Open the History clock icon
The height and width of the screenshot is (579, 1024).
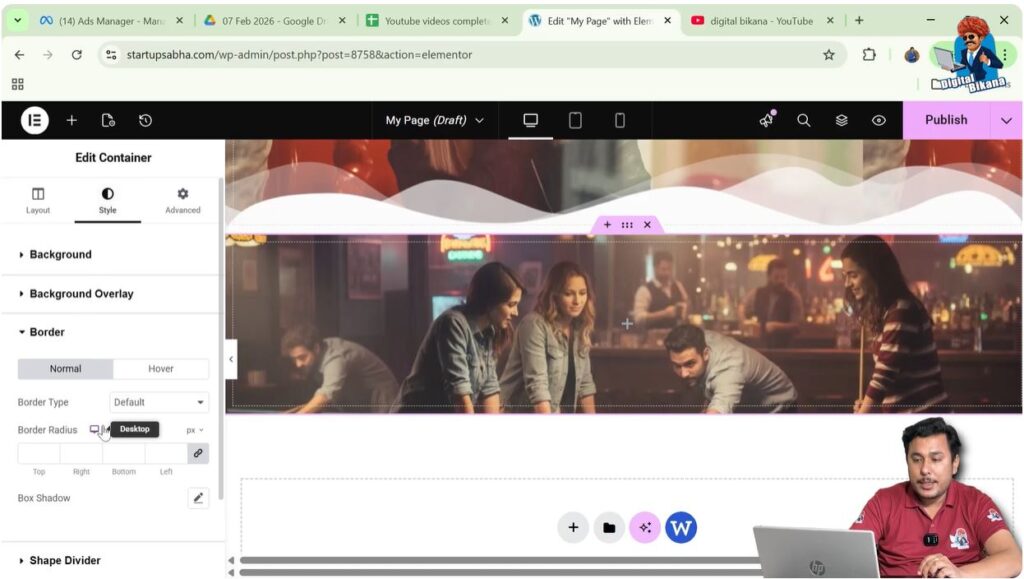tap(145, 120)
